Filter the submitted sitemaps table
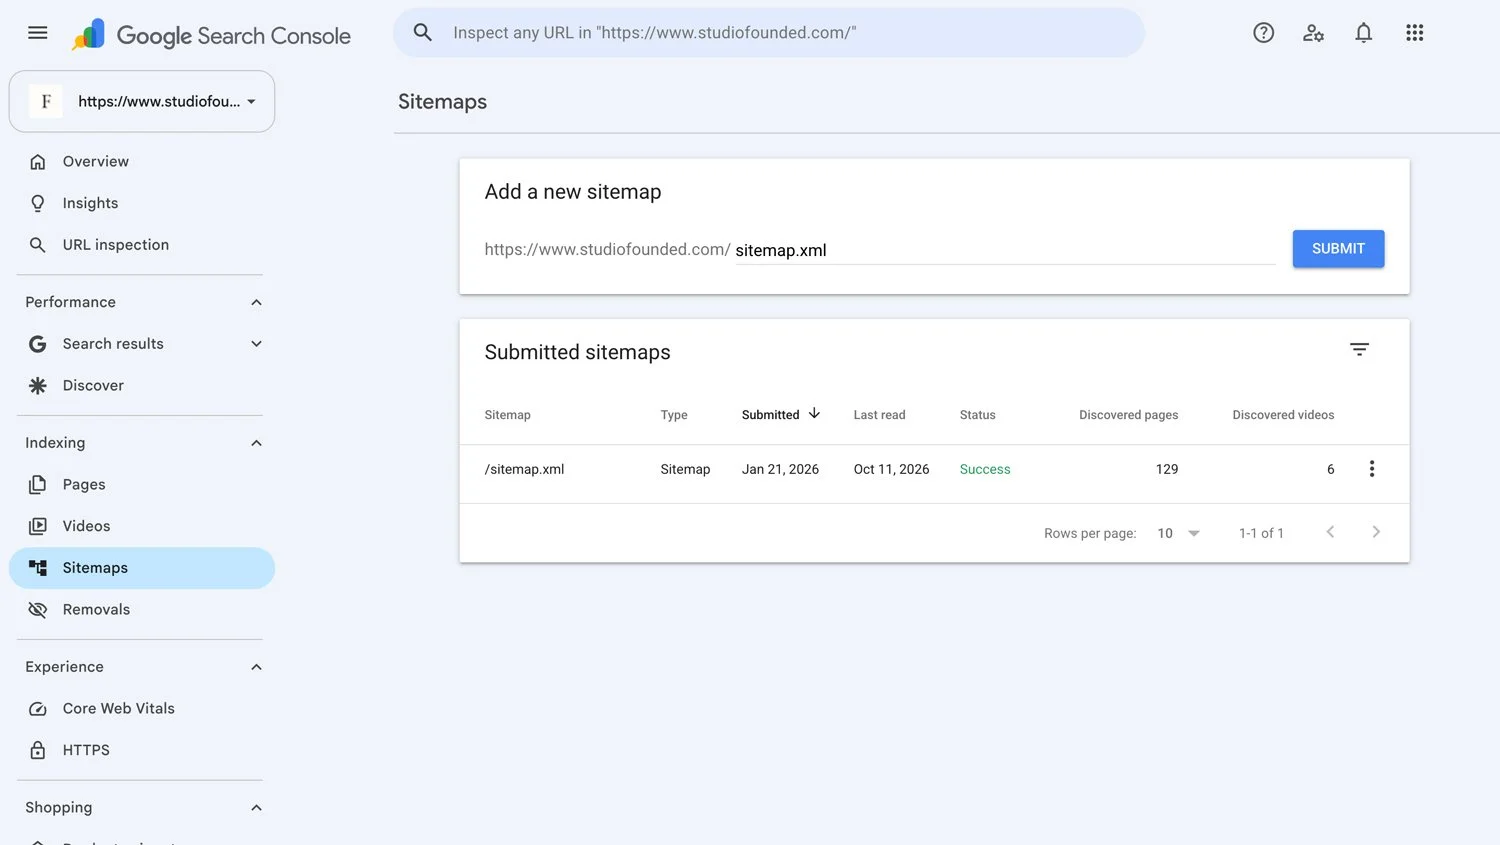 (1359, 349)
